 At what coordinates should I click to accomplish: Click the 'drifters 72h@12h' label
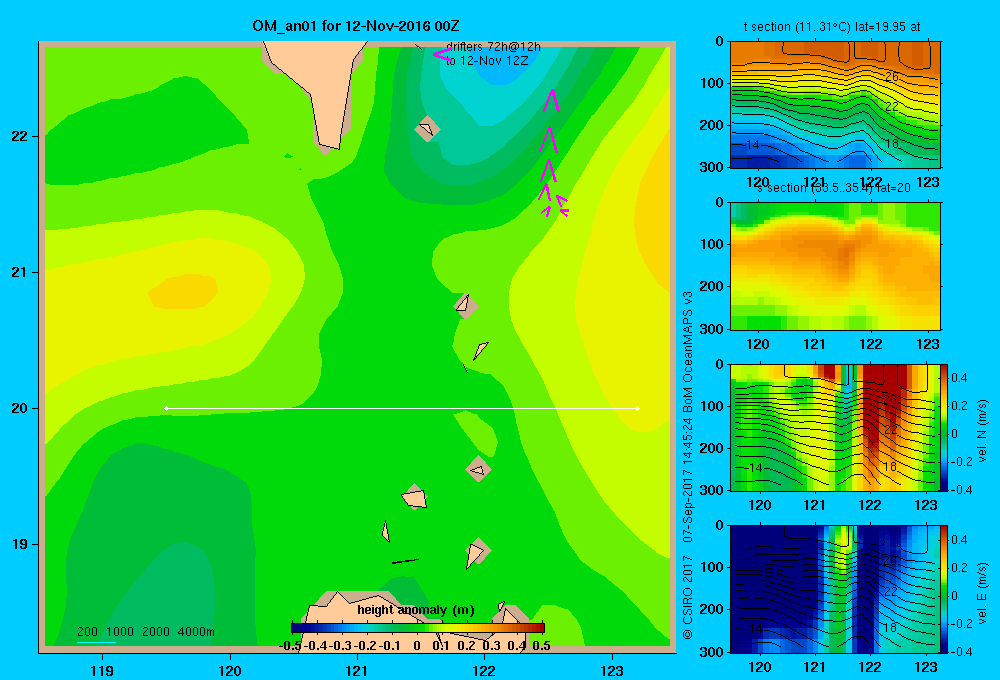493,47
